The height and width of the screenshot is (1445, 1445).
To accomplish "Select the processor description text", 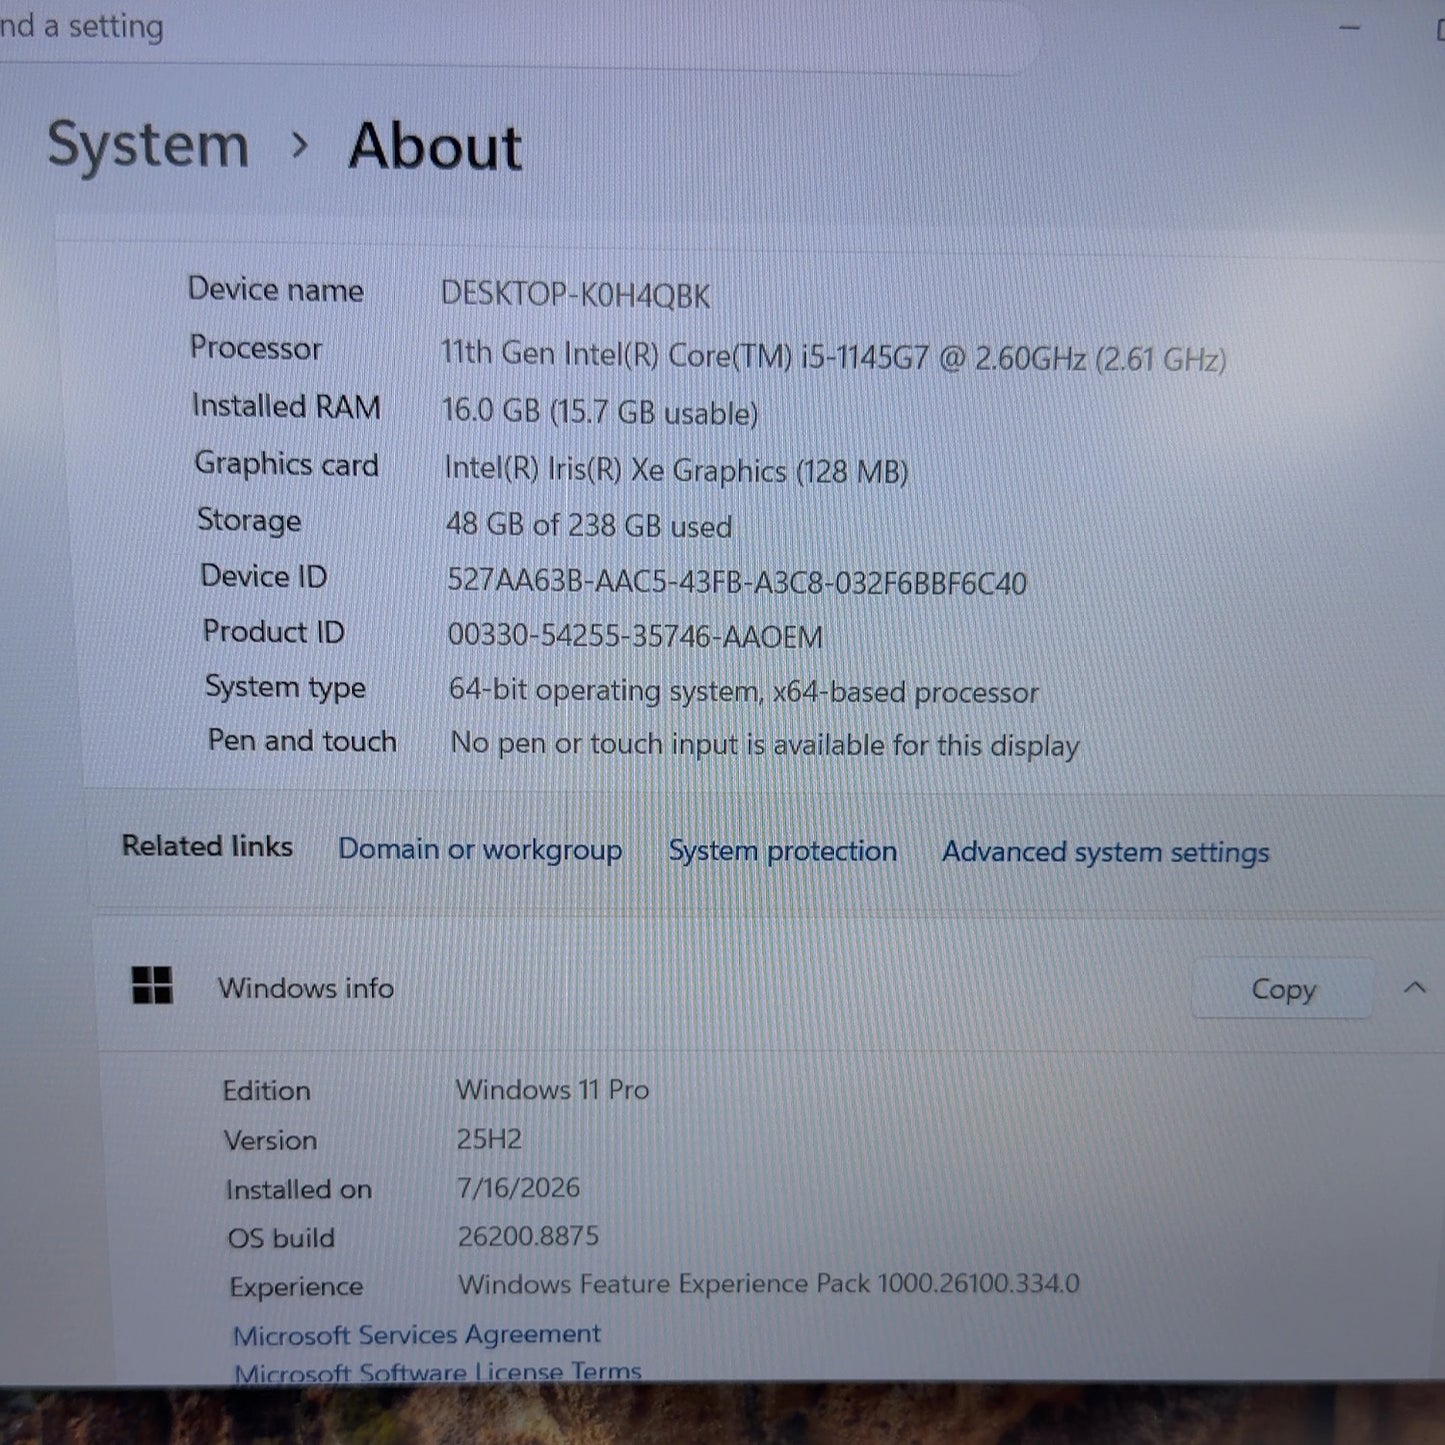I will point(833,356).
